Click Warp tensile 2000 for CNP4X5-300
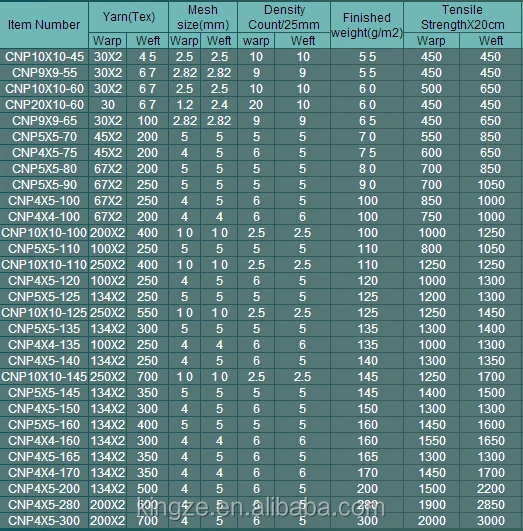Screen dimensions: 523x531 click(x=432, y=521)
